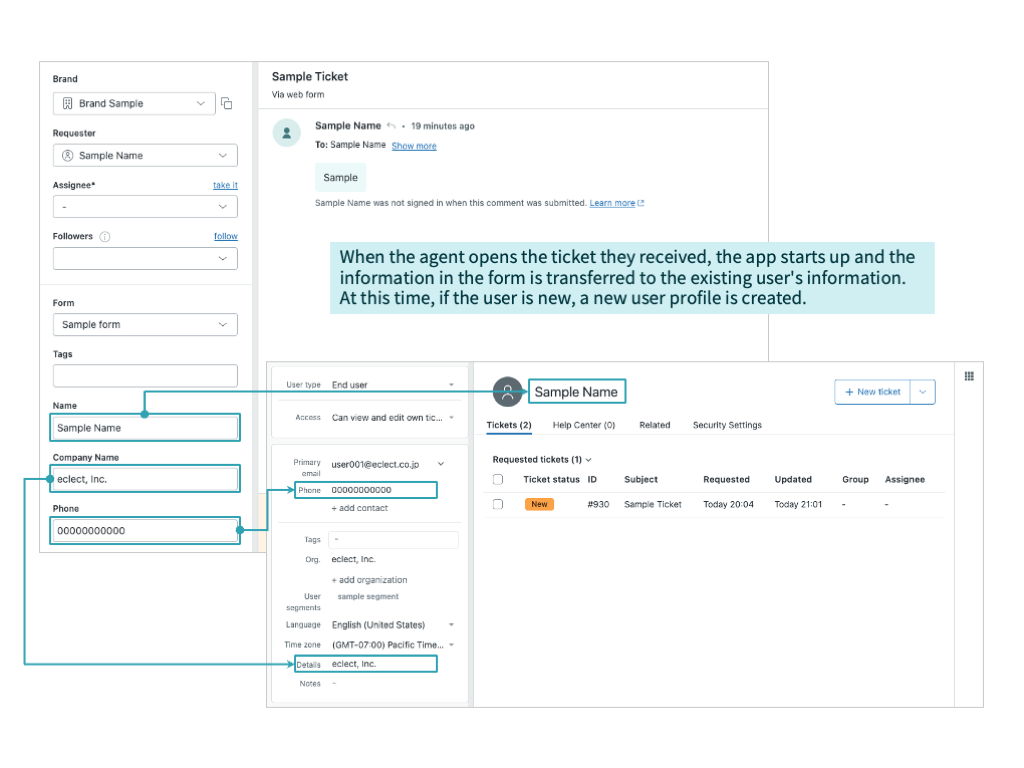This screenshot has height=768, width=1024.
Task: Click the take it link next to Assignee
Action: point(225,184)
